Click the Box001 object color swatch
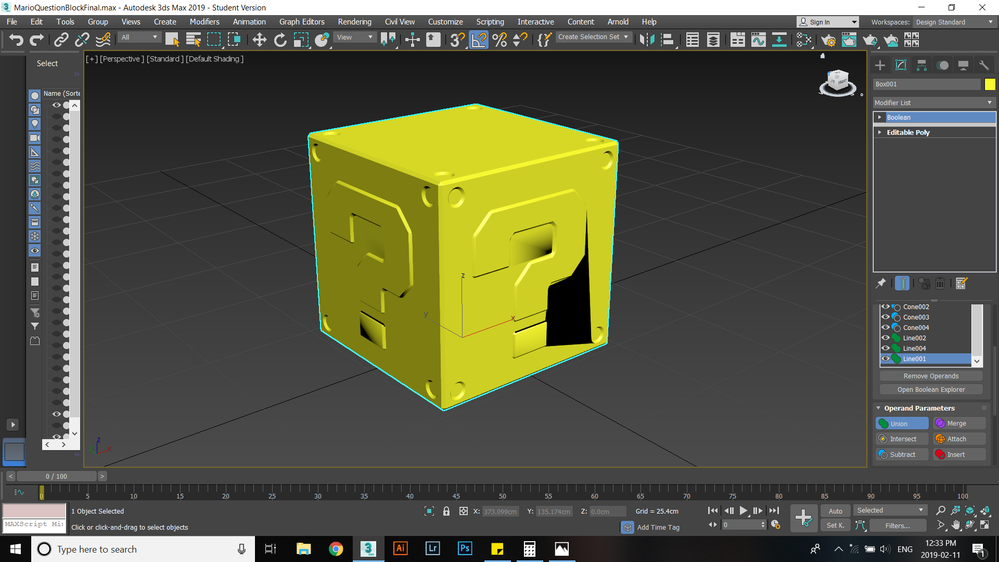The height and width of the screenshot is (562, 999). (989, 84)
